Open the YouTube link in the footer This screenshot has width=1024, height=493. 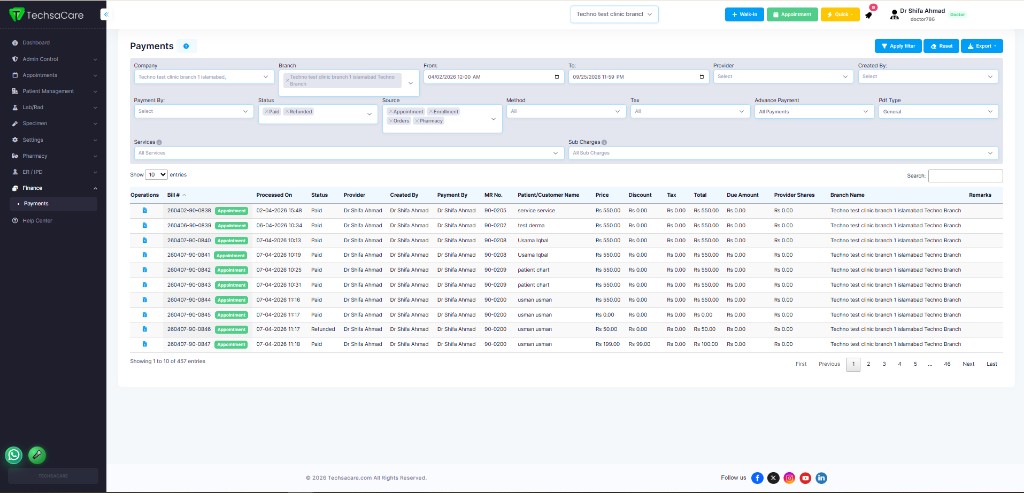805,478
